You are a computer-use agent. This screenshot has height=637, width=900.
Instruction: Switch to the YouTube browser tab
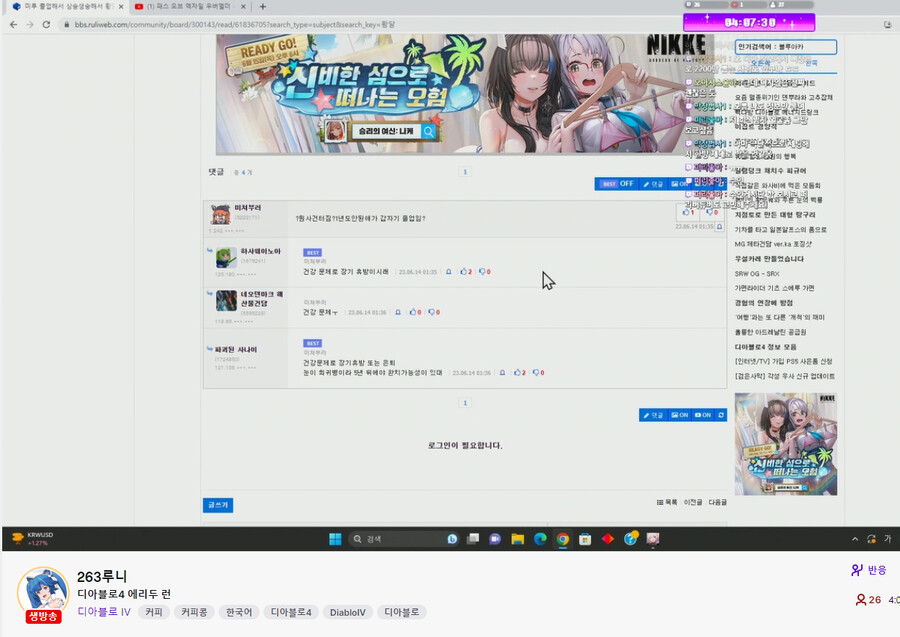pos(189,7)
